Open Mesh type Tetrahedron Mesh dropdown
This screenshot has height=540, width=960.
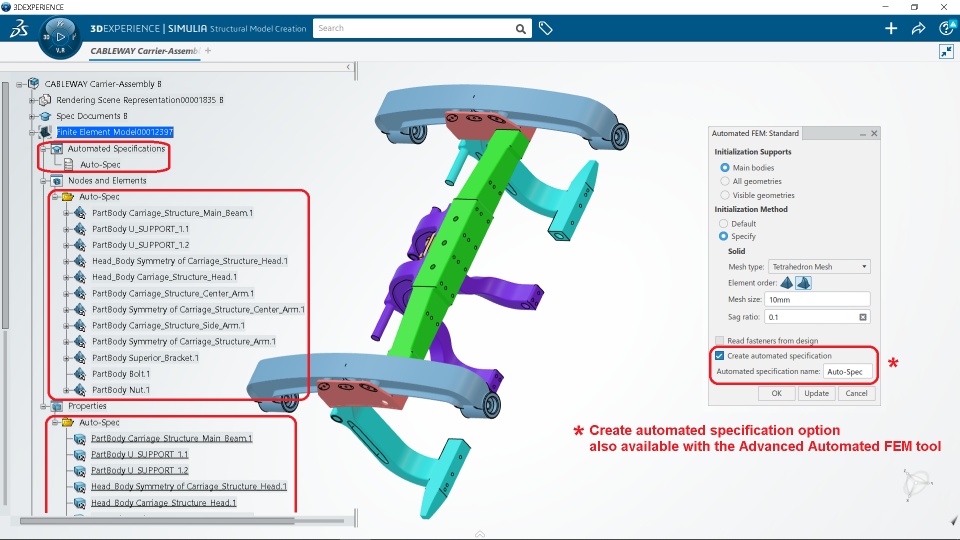[819, 267]
